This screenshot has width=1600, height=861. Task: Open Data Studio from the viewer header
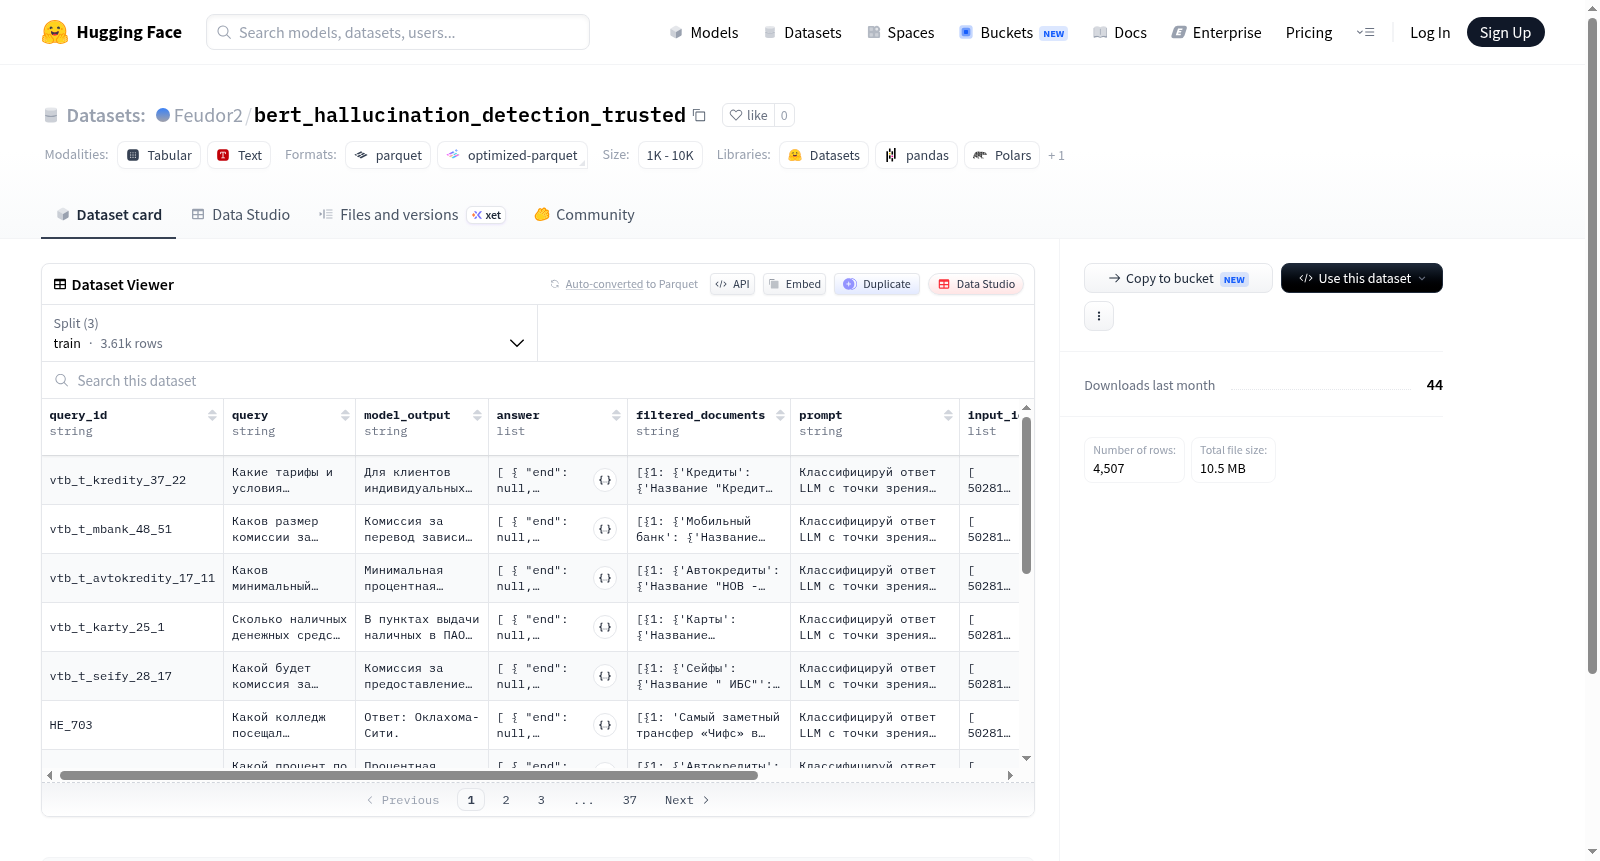pos(976,284)
